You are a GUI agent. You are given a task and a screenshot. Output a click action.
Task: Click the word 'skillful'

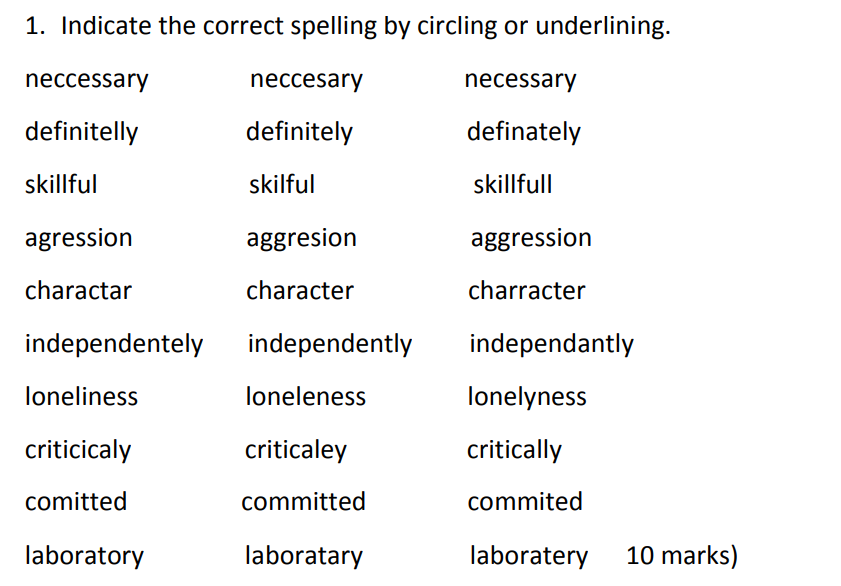[x=61, y=184]
